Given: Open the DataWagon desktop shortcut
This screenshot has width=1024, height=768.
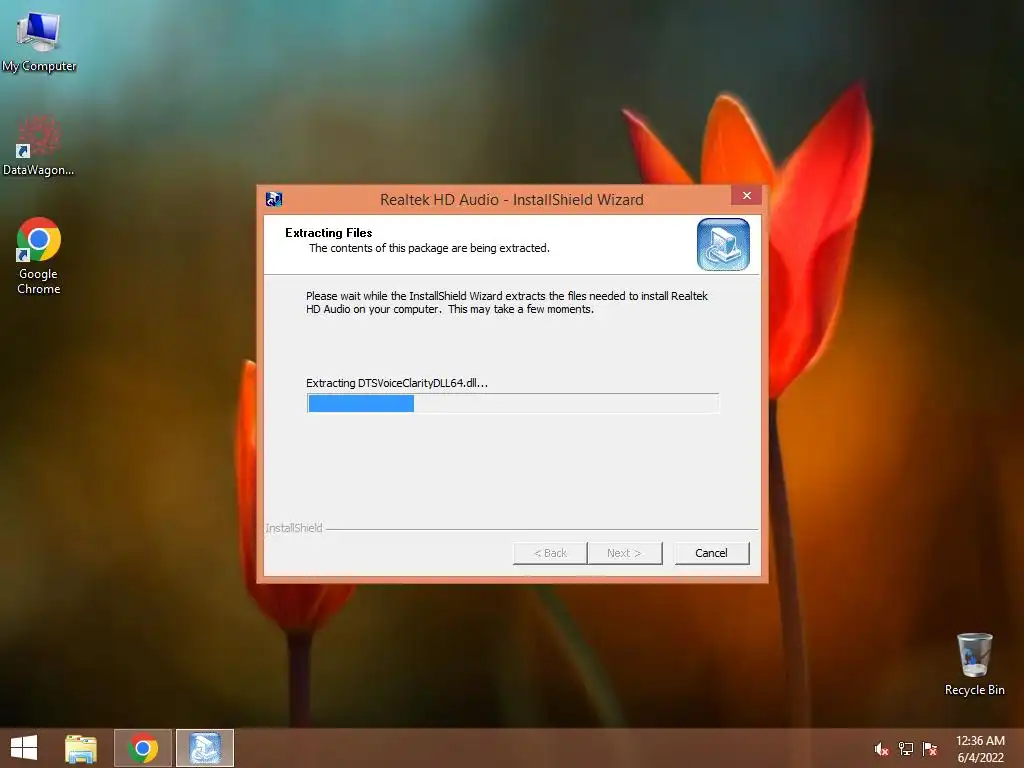Looking at the screenshot, I should [39, 145].
